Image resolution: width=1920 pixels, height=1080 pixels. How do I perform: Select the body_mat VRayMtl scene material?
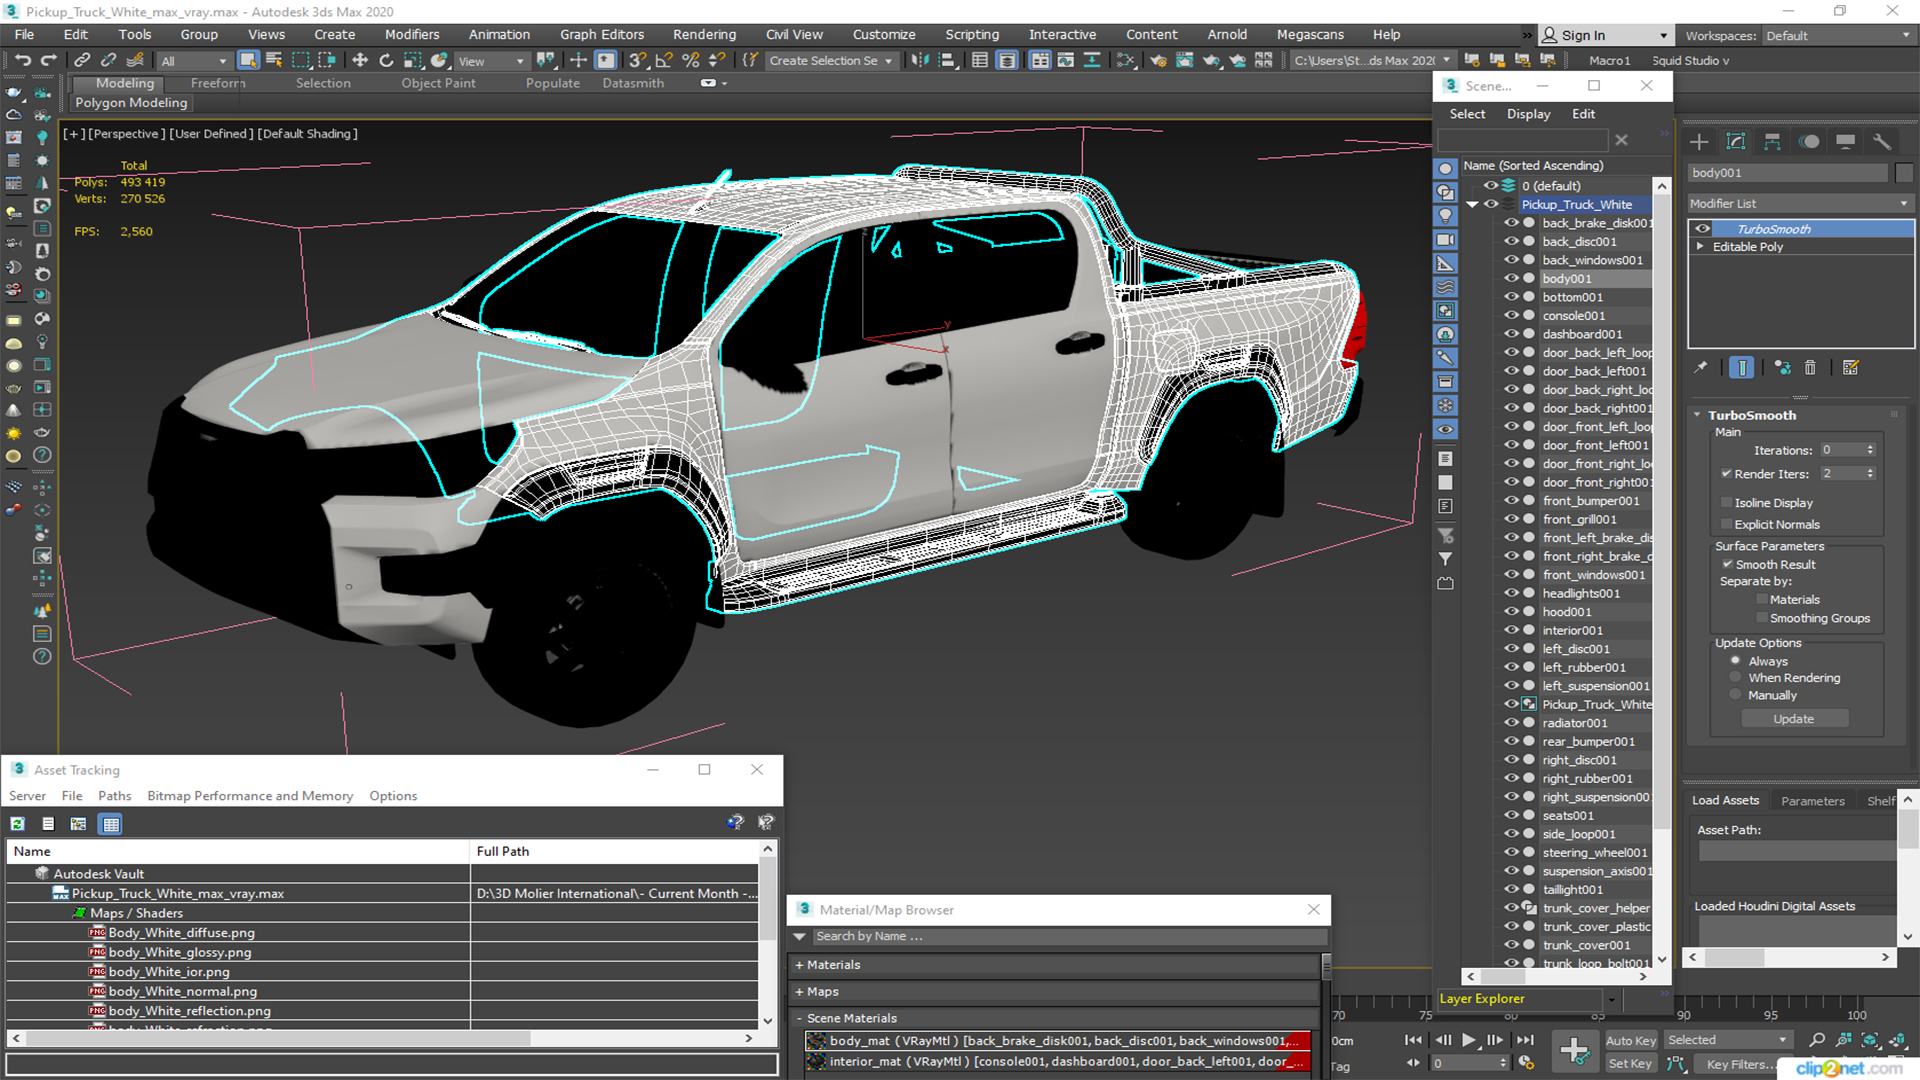tap(1058, 1041)
